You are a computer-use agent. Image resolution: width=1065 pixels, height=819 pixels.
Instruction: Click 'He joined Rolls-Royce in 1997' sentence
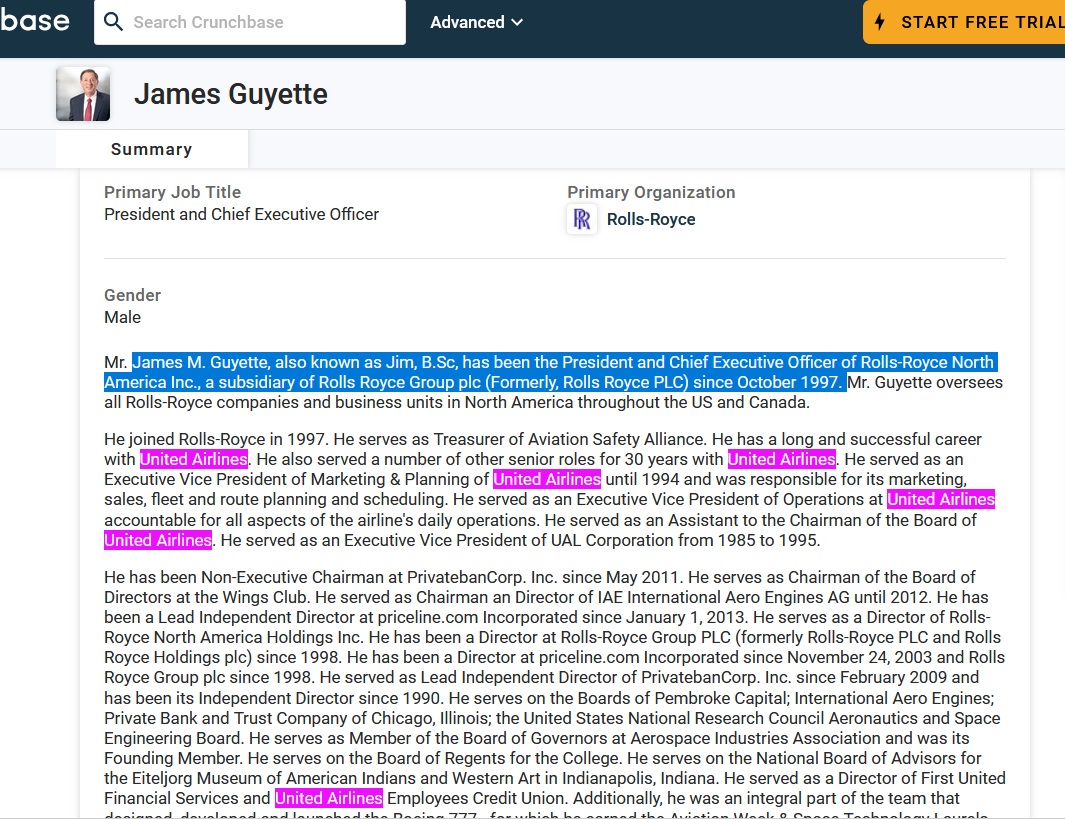(216, 439)
